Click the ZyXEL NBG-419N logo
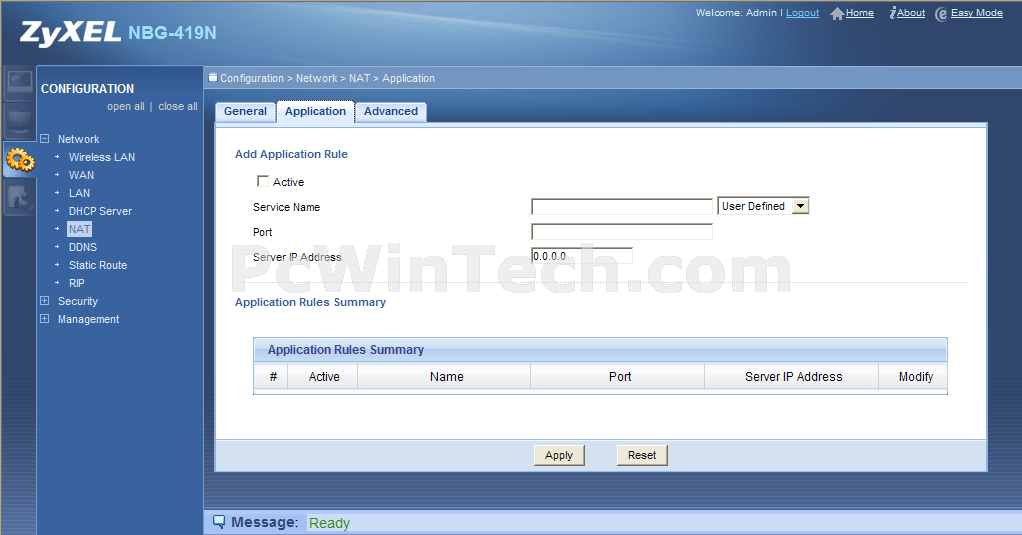 pos(119,33)
